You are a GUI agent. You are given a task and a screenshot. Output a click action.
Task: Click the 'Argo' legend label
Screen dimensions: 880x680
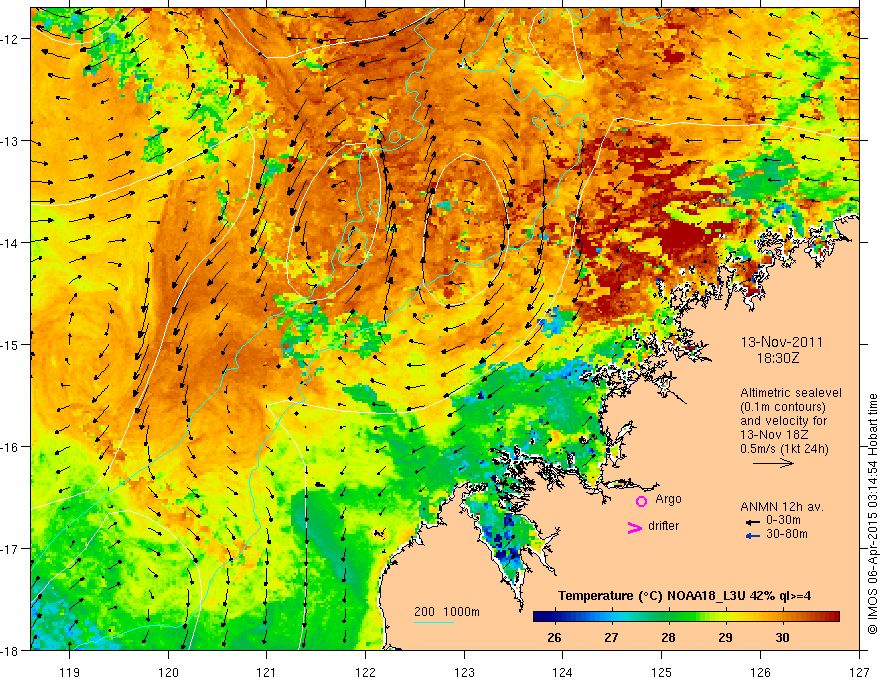coord(668,499)
